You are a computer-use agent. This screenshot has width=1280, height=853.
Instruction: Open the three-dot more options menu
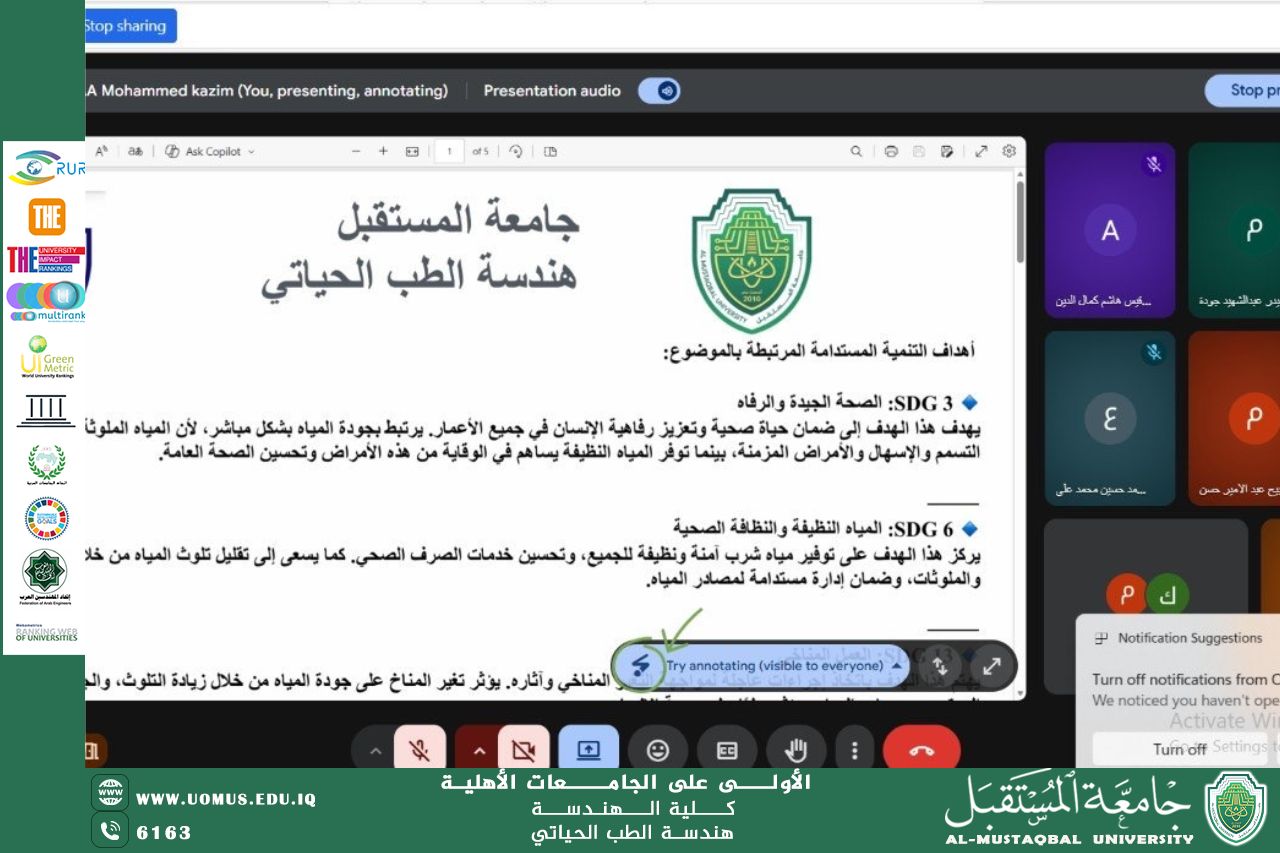click(854, 749)
